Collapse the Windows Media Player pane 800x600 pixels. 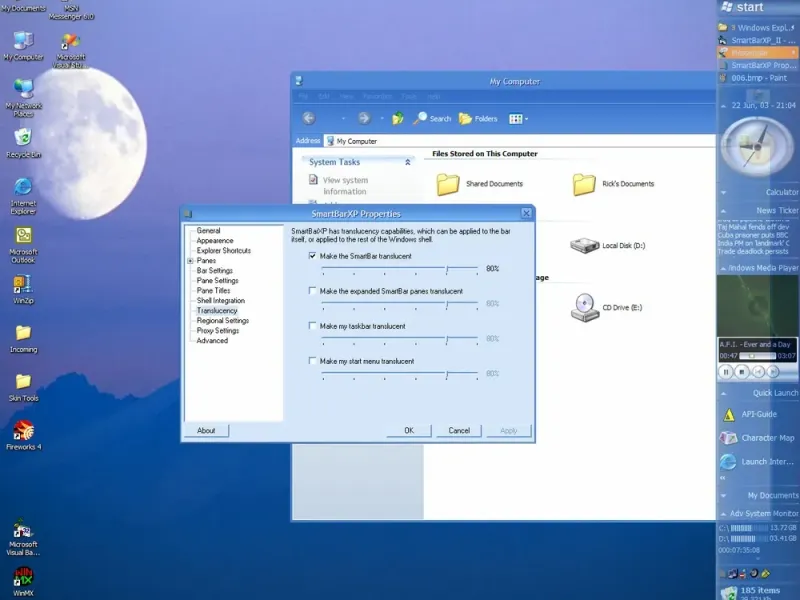723,268
